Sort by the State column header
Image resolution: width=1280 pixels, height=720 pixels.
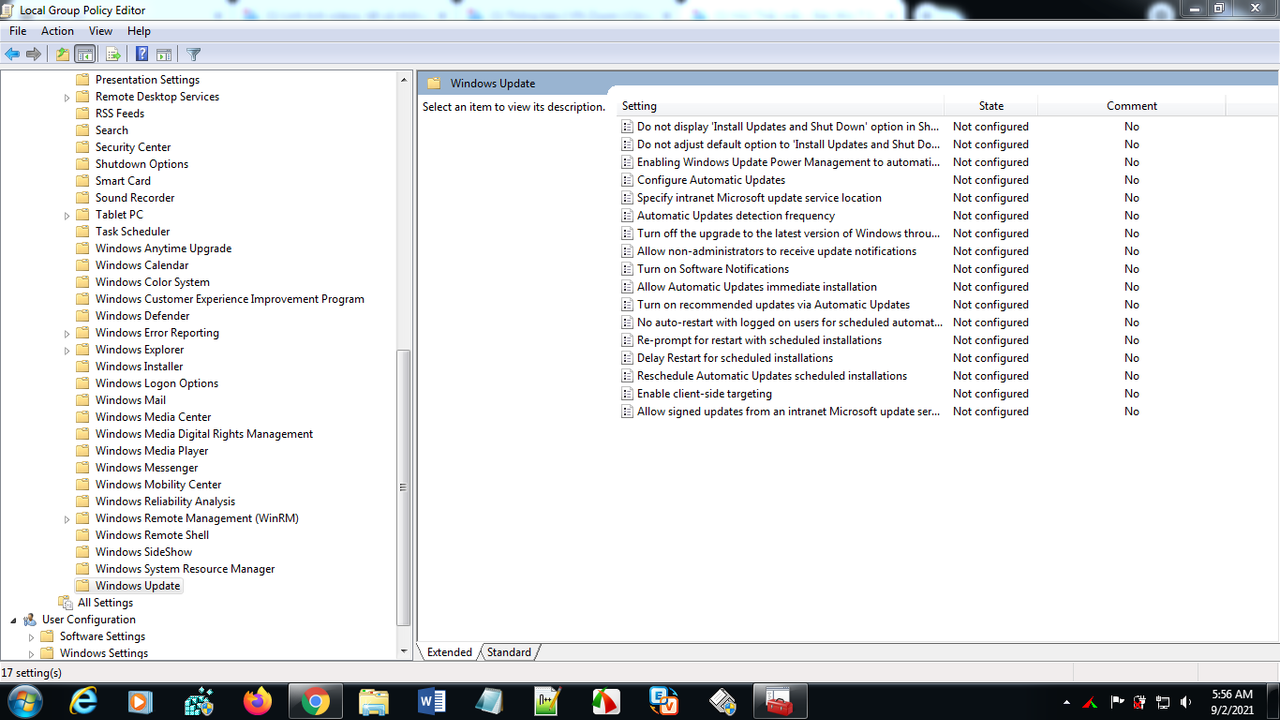(x=991, y=106)
